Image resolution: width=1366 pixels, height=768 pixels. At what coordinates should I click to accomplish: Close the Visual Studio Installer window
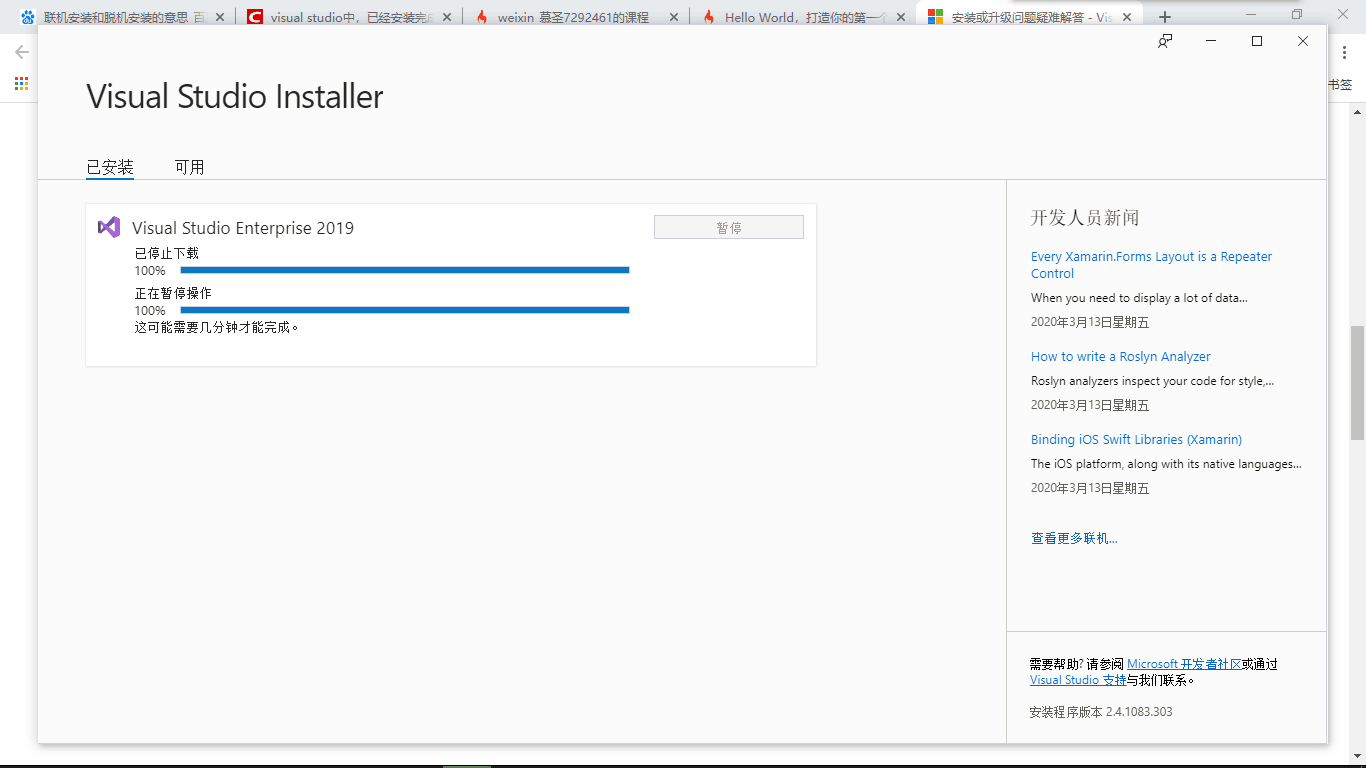1303,41
